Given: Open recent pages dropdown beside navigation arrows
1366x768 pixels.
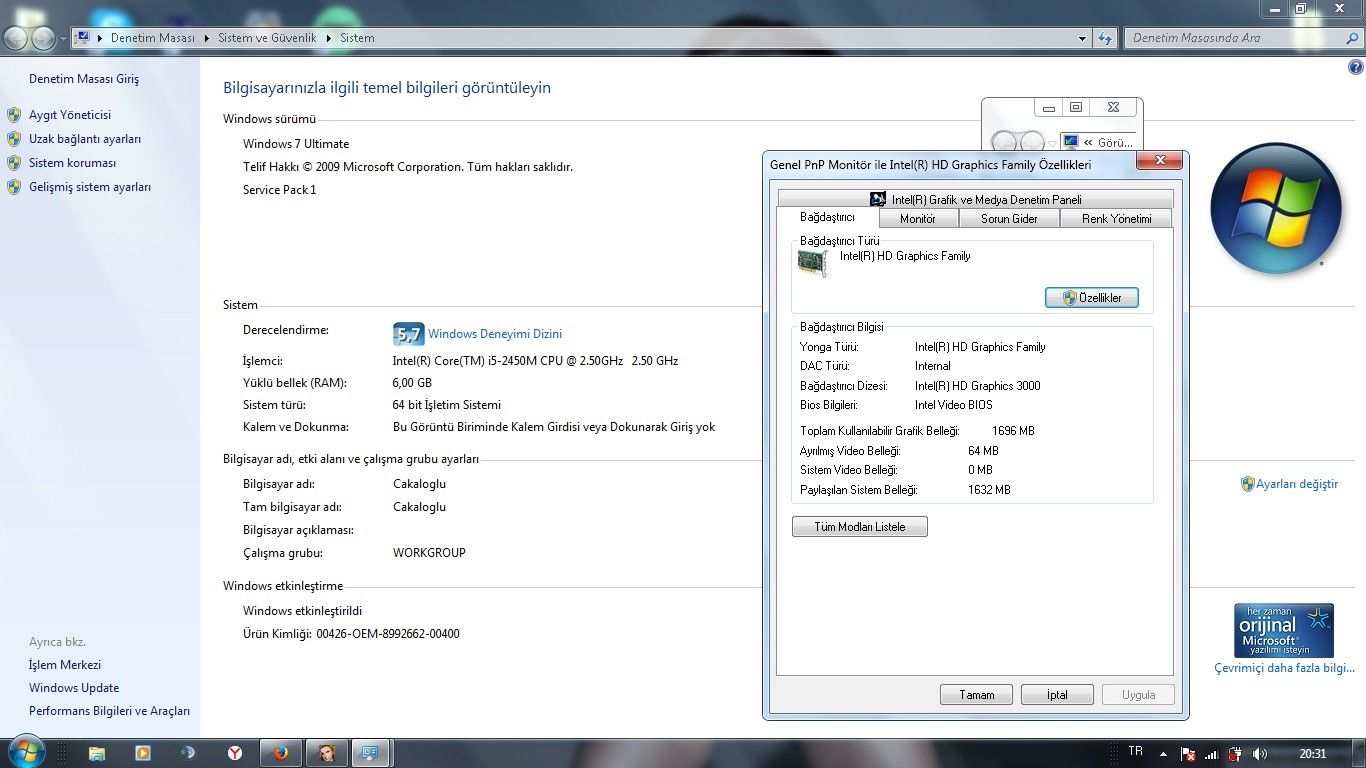Looking at the screenshot, I should pyautogui.click(x=63, y=38).
